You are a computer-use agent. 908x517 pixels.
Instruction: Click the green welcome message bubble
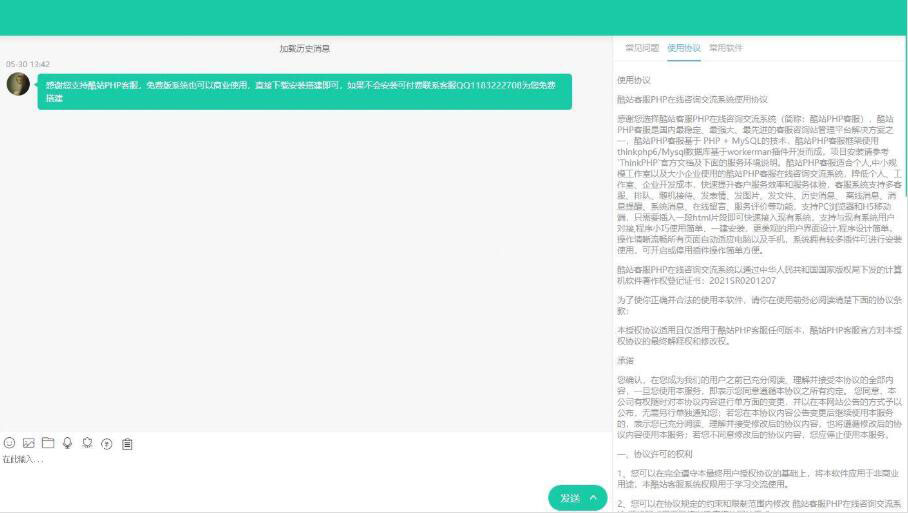[305, 91]
